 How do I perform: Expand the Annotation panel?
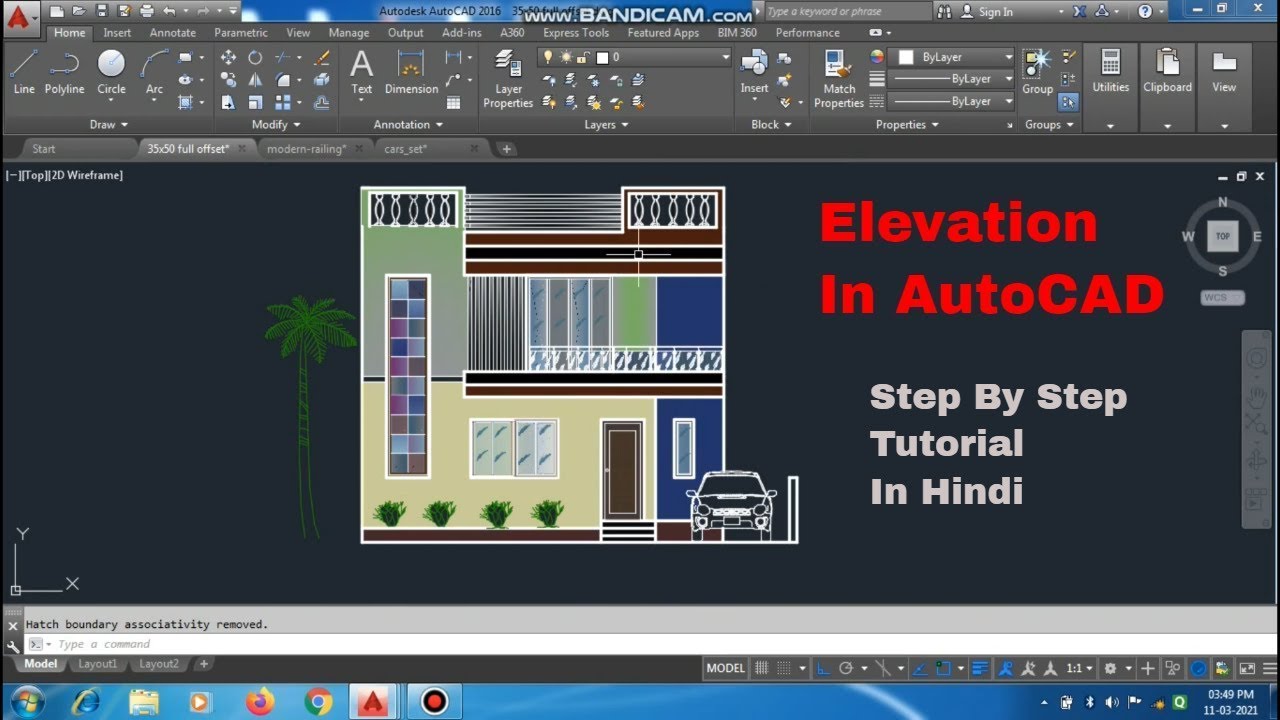tap(408, 125)
